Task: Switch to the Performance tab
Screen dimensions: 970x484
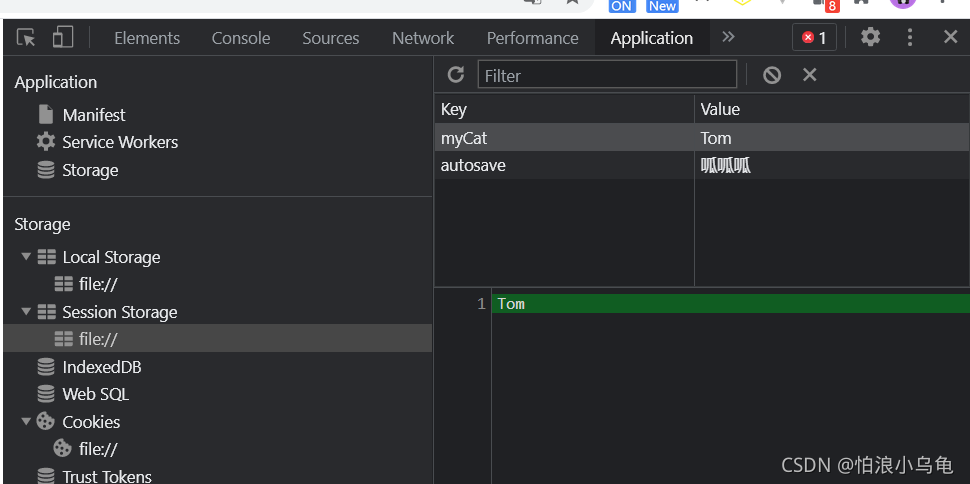Action: pos(533,38)
